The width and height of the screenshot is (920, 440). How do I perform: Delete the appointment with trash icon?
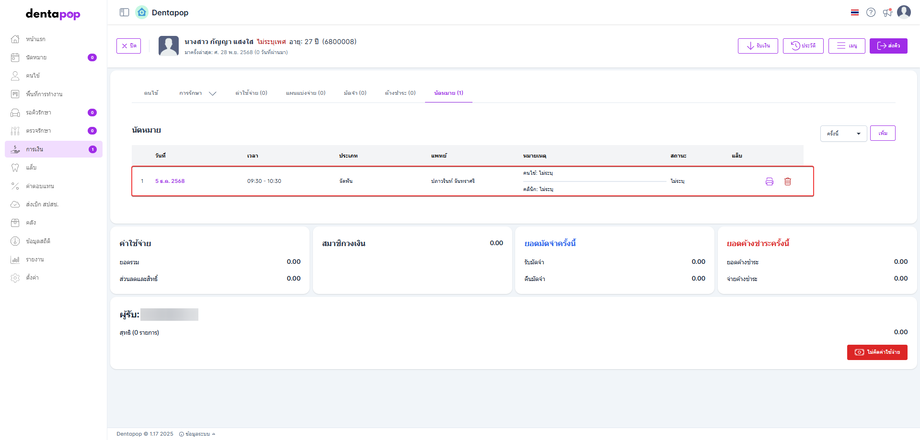[787, 181]
